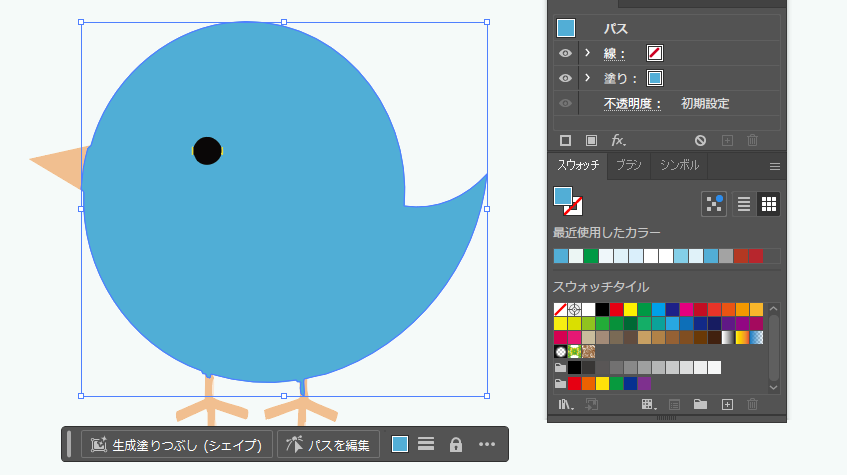Choose the purple swatch in bright color group
847x475 pixels.
point(644,384)
